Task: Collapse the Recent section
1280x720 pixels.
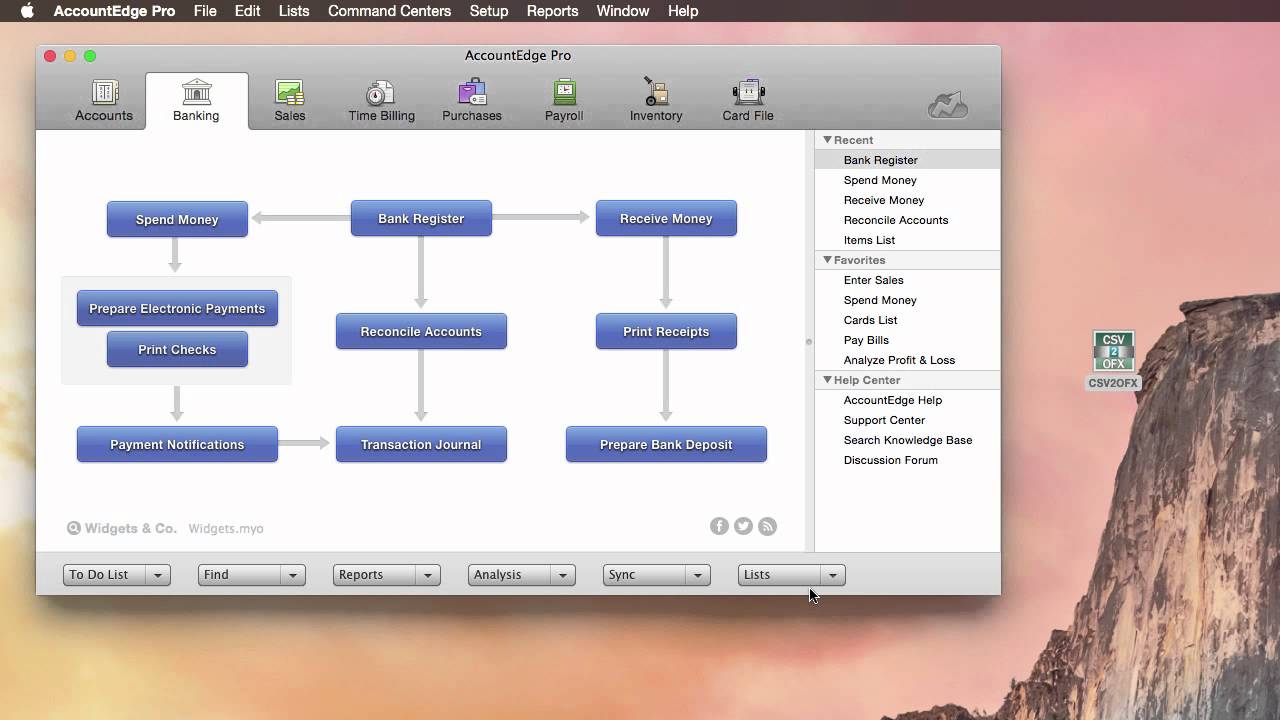Action: [x=827, y=140]
